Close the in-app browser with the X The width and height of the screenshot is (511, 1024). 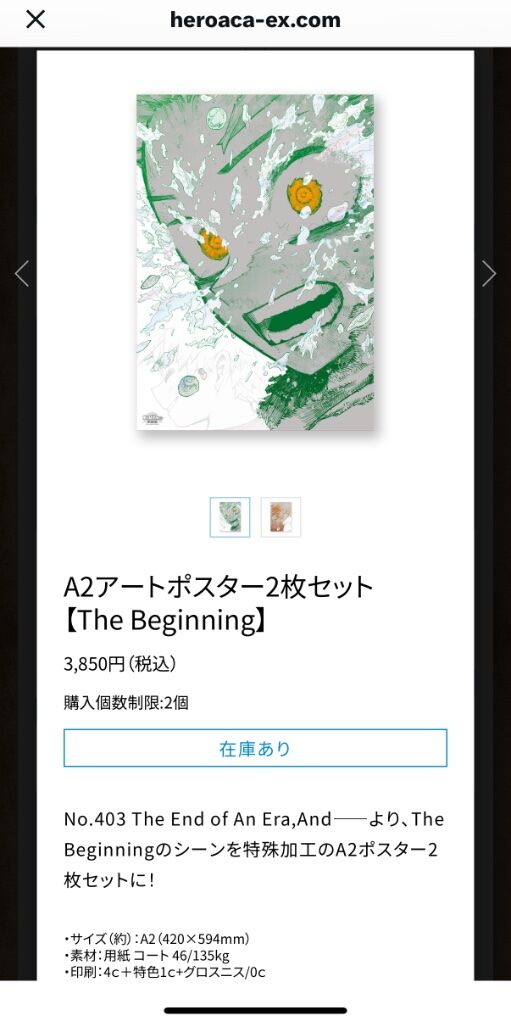pyautogui.click(x=35, y=20)
